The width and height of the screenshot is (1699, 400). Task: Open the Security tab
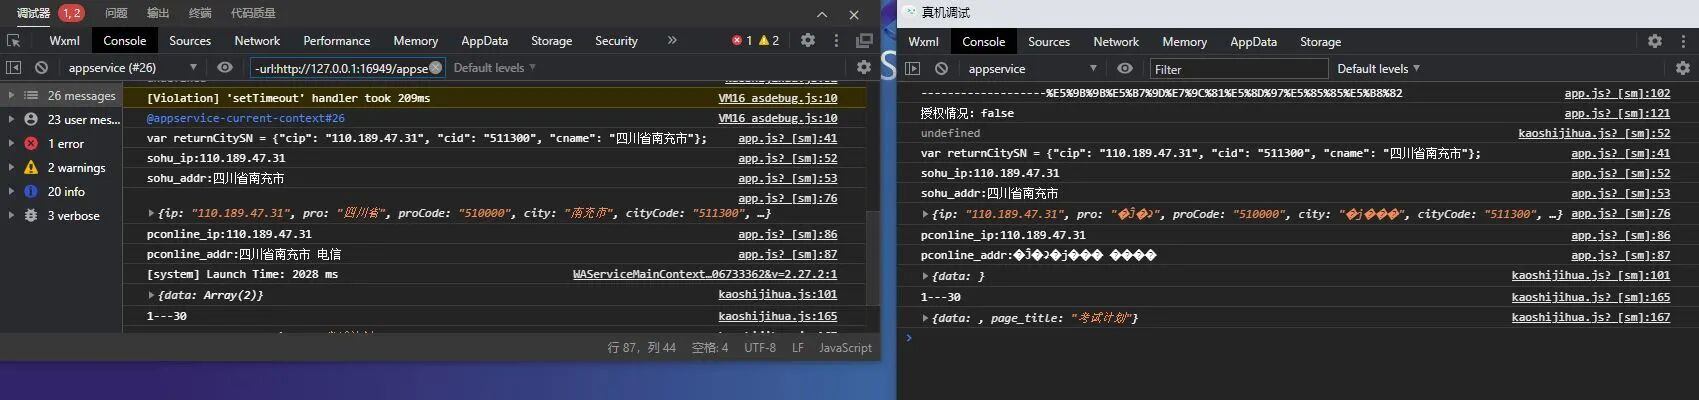tap(616, 41)
